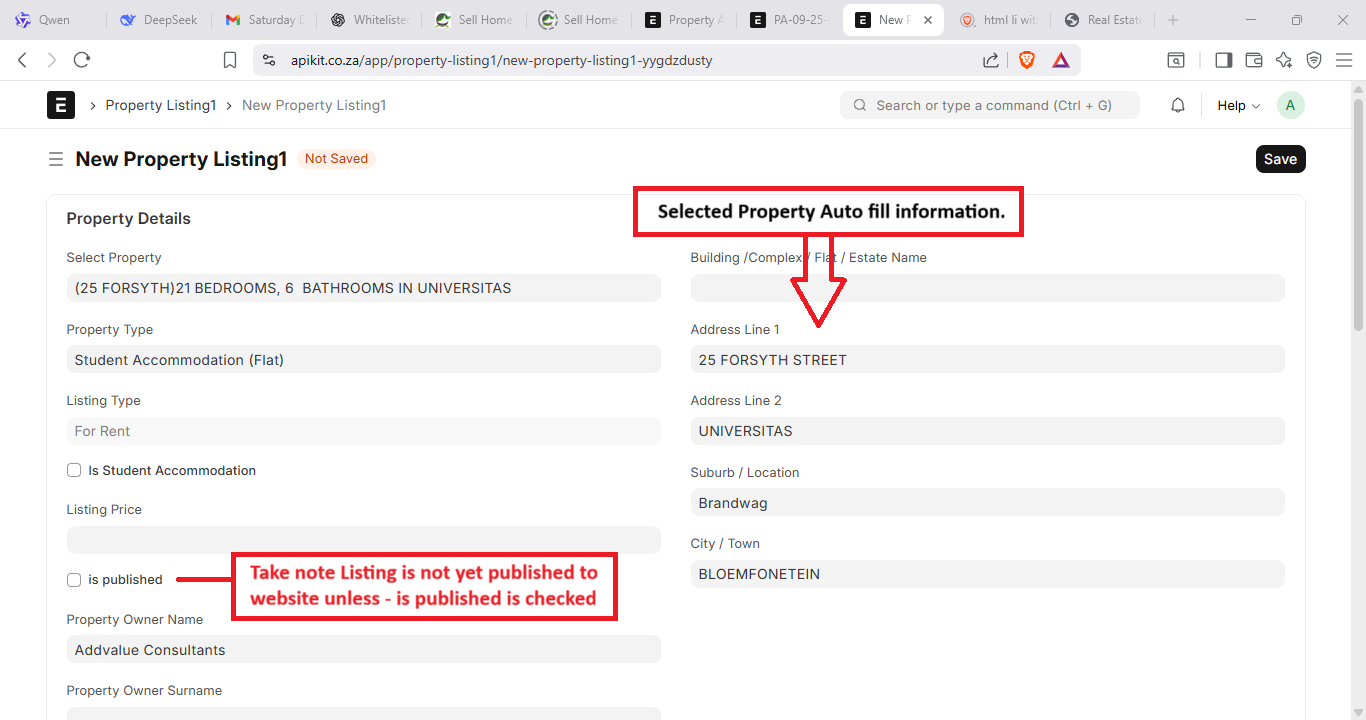Open the Brave Shields lion icon

point(1027,60)
